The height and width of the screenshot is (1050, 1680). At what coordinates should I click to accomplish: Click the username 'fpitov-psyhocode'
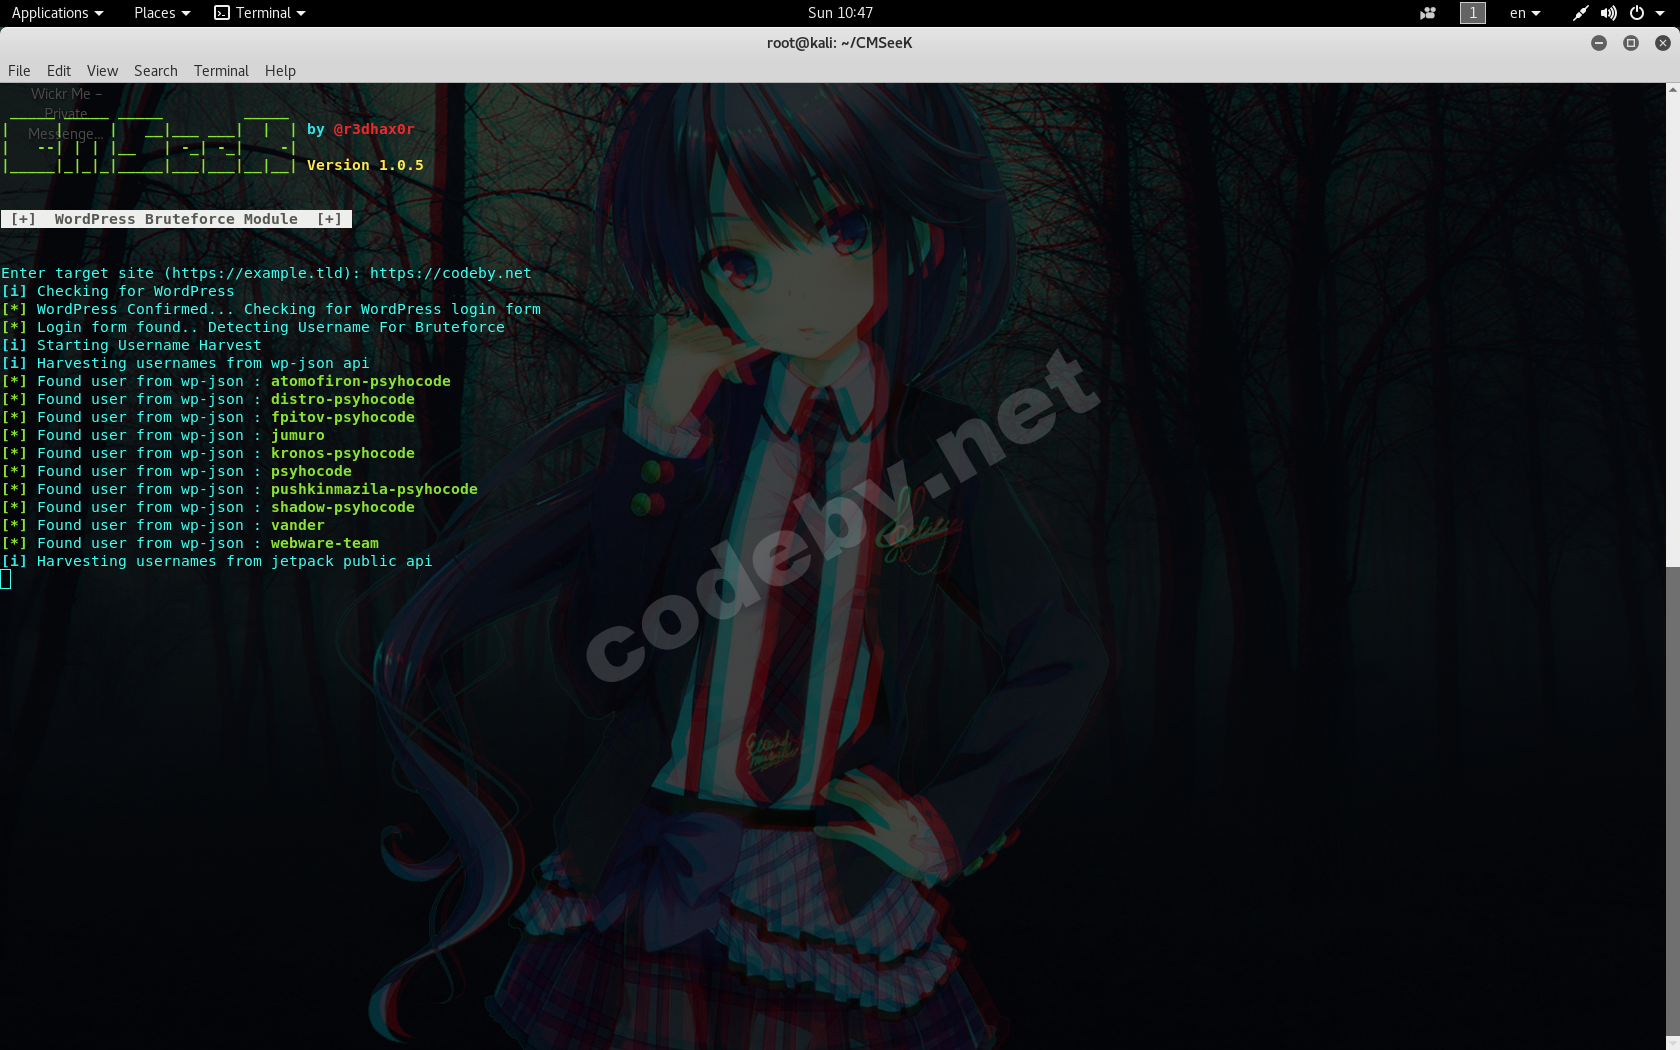[x=343, y=417]
